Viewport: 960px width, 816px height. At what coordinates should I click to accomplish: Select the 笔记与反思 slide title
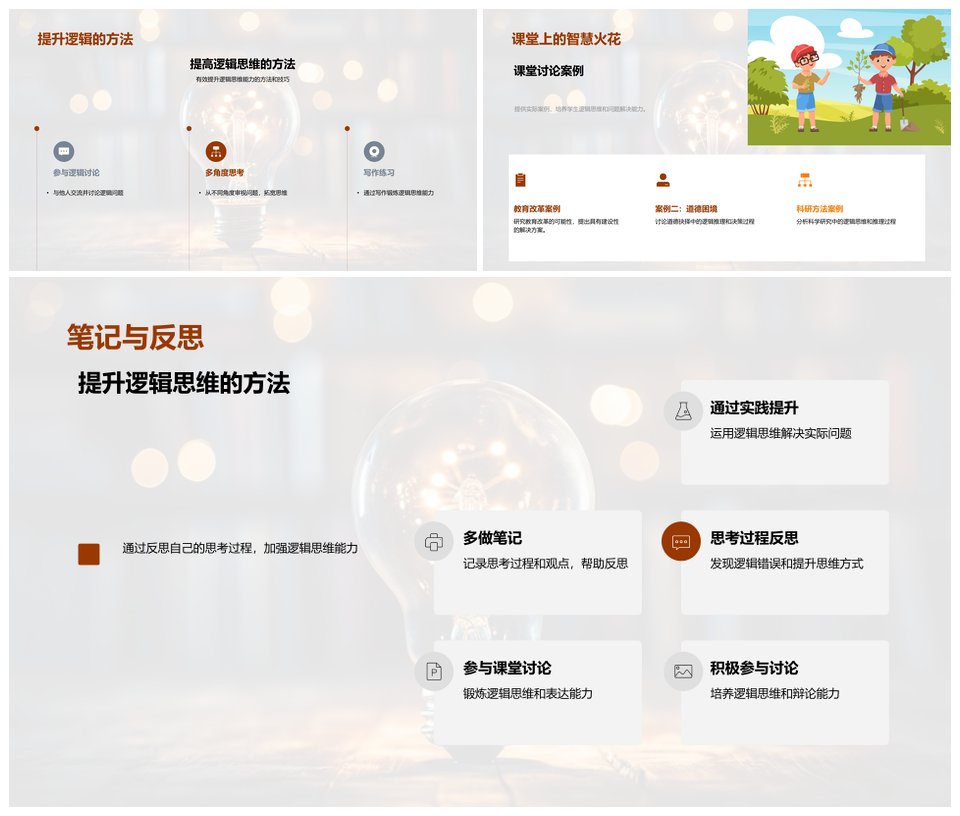pyautogui.click(x=135, y=337)
